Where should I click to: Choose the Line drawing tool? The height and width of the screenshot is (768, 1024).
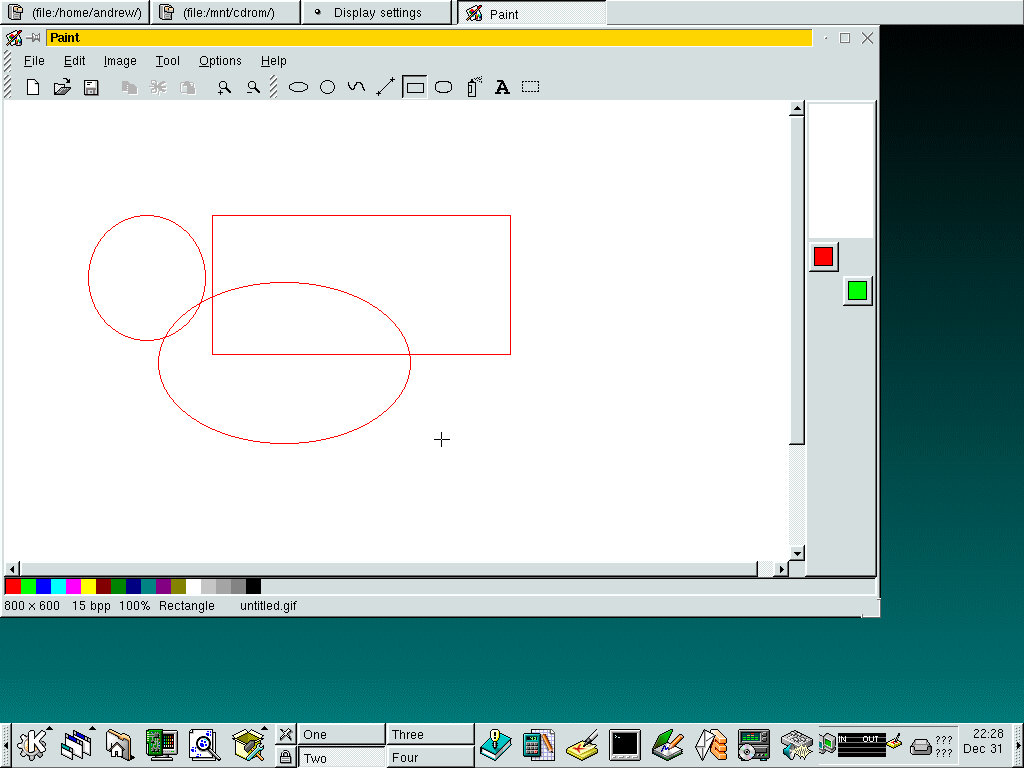point(385,87)
